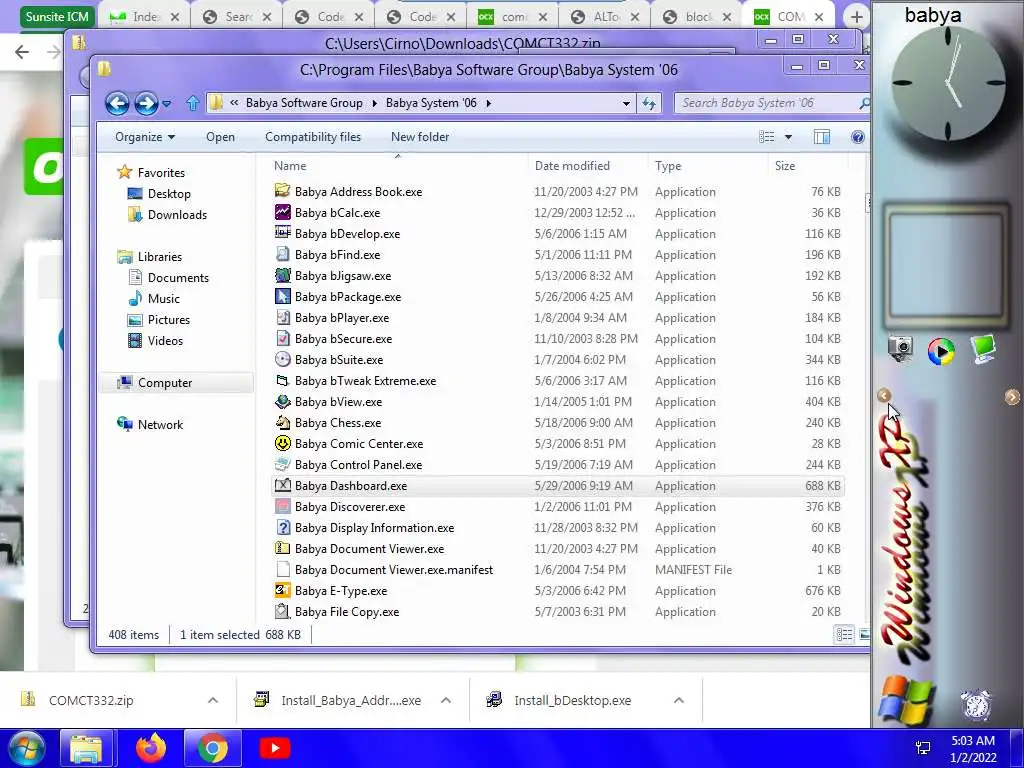
Task: Open a new browser tab
Action: point(857,17)
